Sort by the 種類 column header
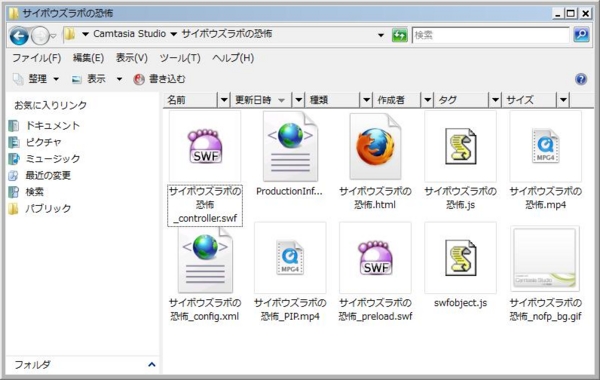The height and width of the screenshot is (380, 600). click(x=333, y=100)
